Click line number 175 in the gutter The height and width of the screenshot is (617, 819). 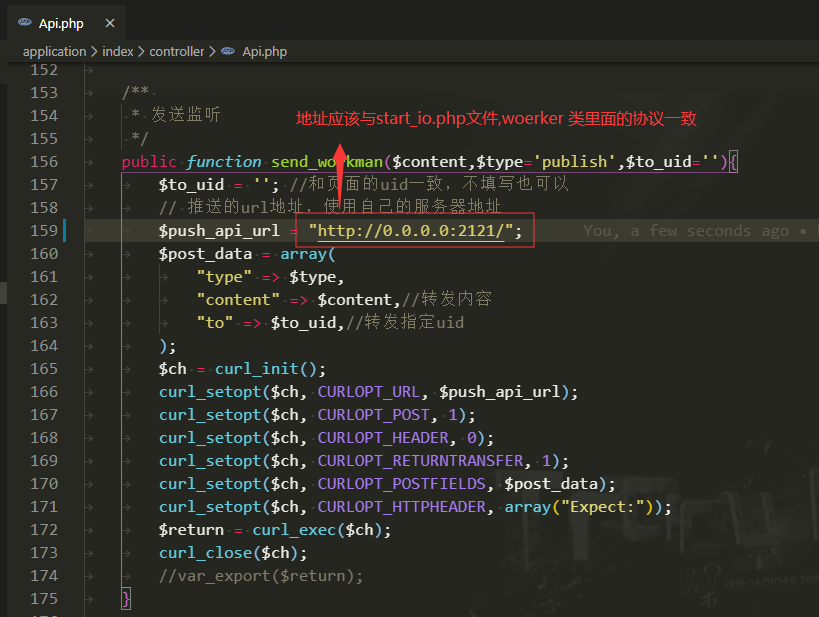44,599
